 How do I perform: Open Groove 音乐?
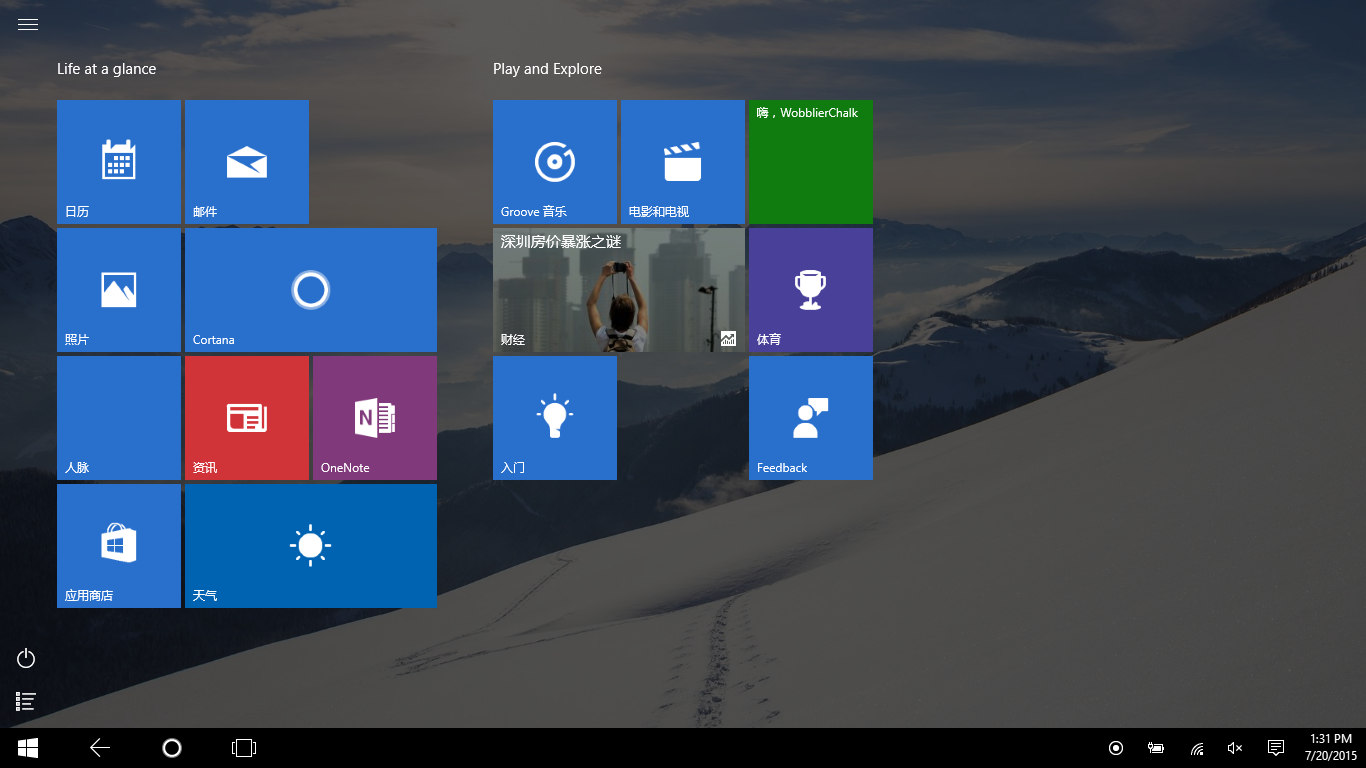554,161
